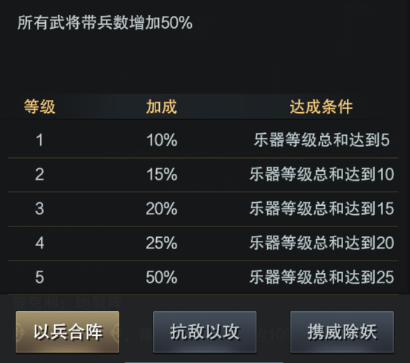Click the 20% bonus value
Screen dimensions: 410x363
pos(162,209)
